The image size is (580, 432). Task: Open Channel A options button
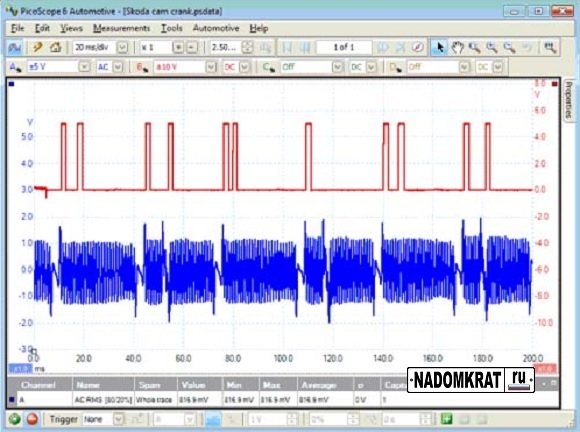pyautogui.click(x=15, y=67)
